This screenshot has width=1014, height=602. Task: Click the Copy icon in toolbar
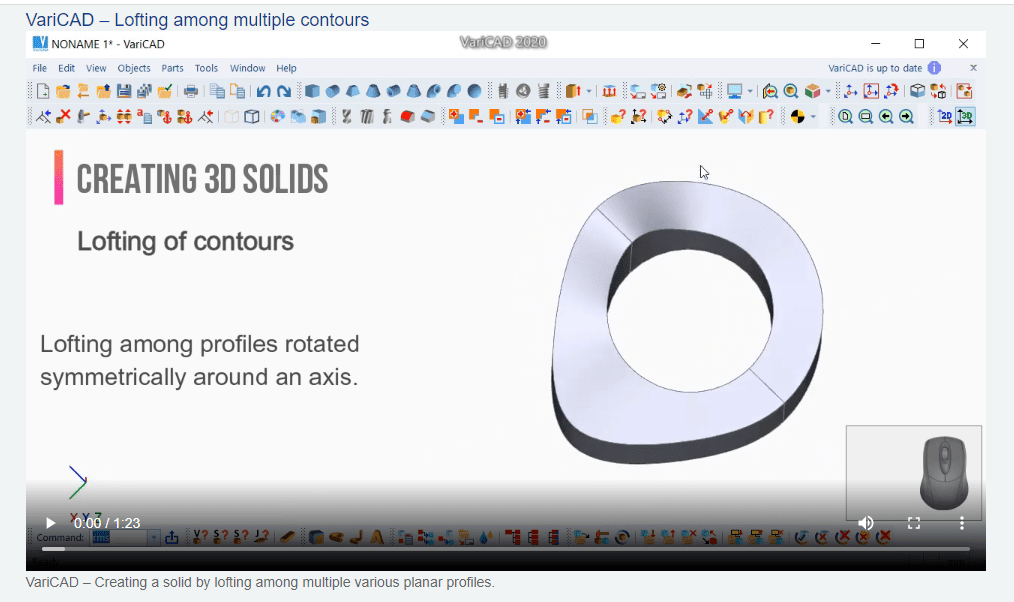click(x=217, y=91)
